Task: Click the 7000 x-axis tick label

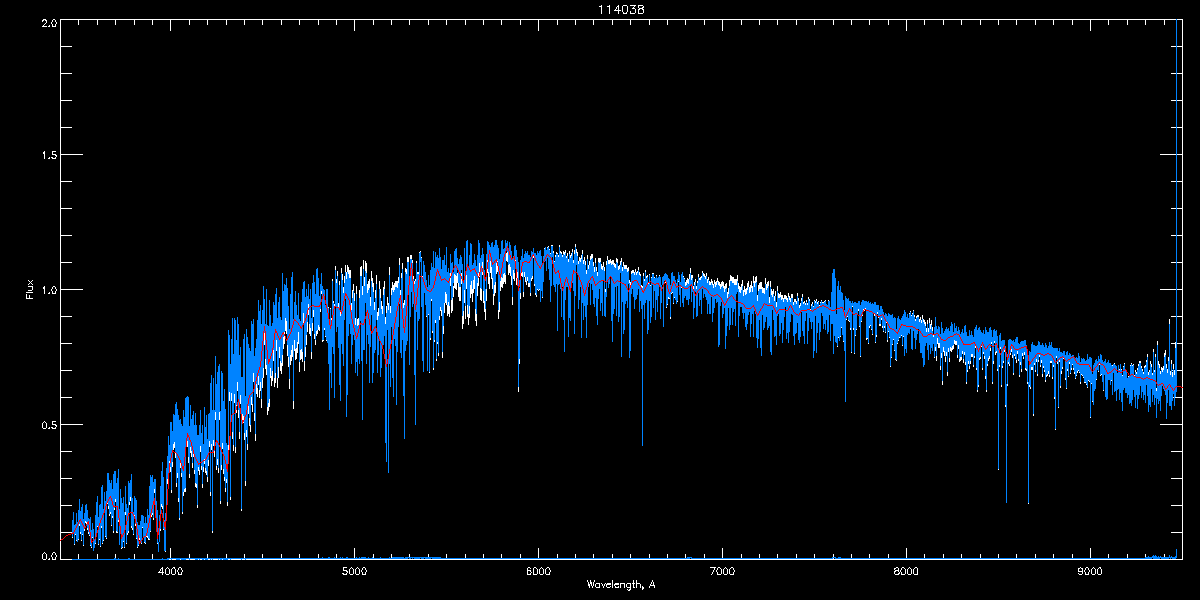Action: click(x=722, y=572)
